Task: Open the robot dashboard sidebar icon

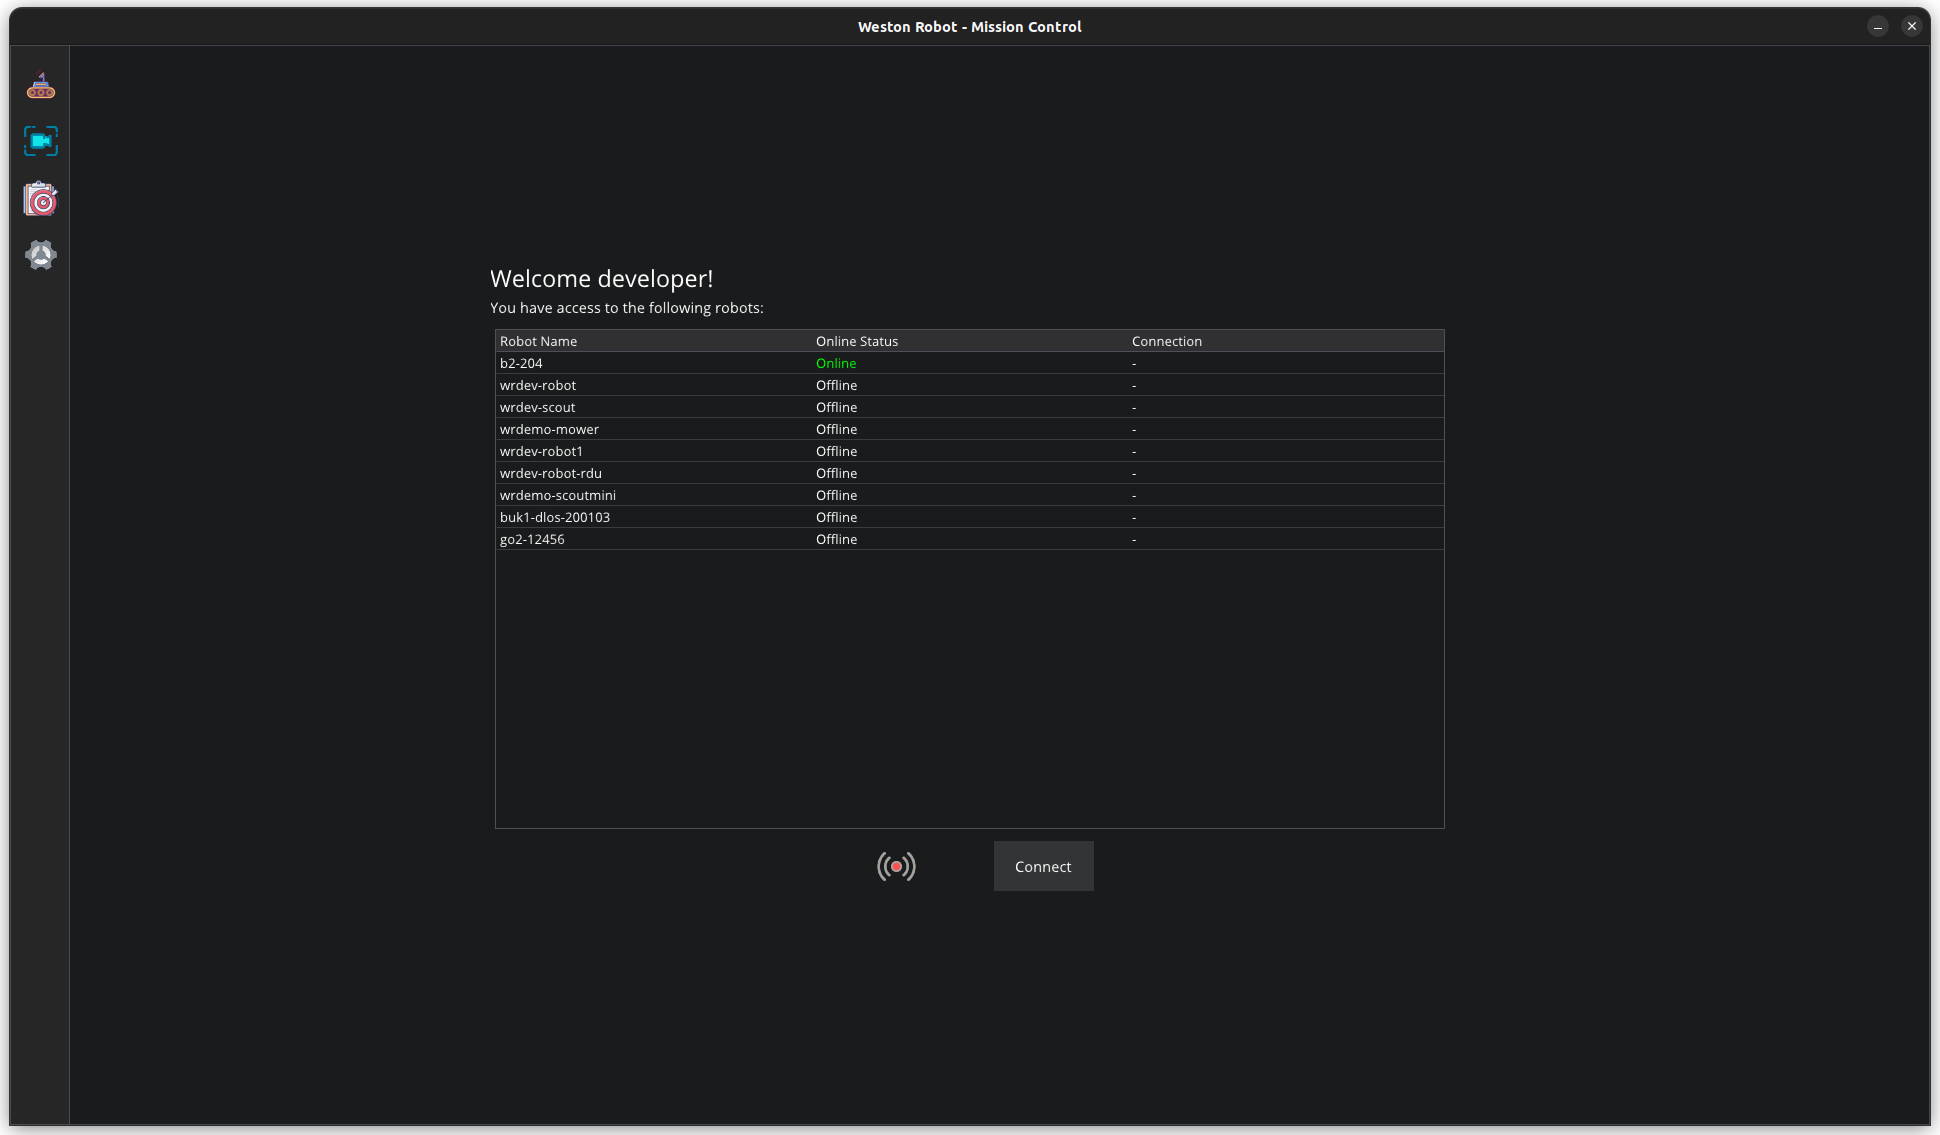Action: pos(41,86)
